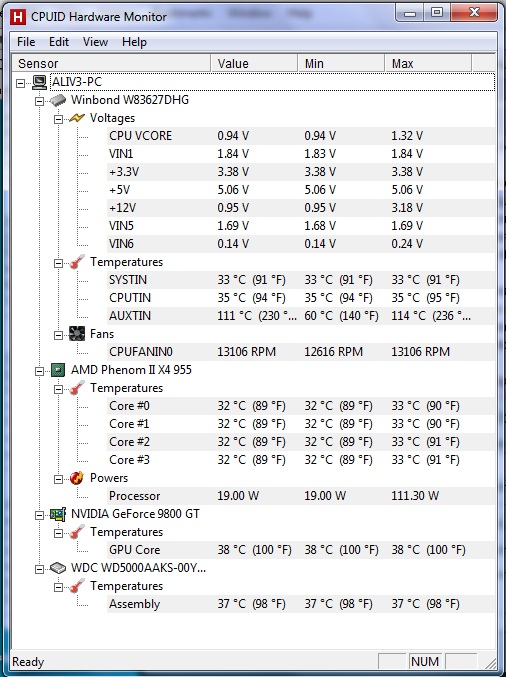
Task: Collapse the Temperatures group under NVIDIA GeForce
Action: tap(58, 533)
